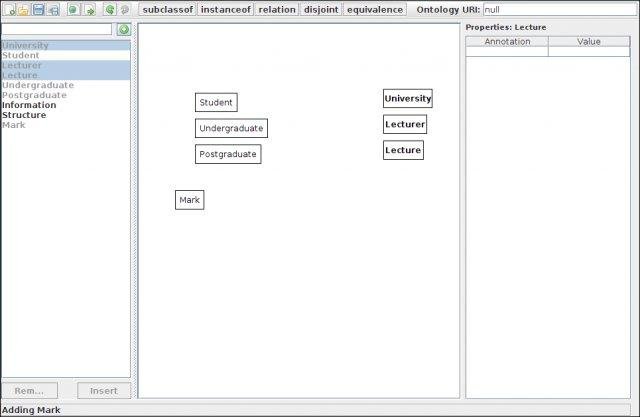Select the equivalence link tool
The image size is (640, 417).
[375, 9]
